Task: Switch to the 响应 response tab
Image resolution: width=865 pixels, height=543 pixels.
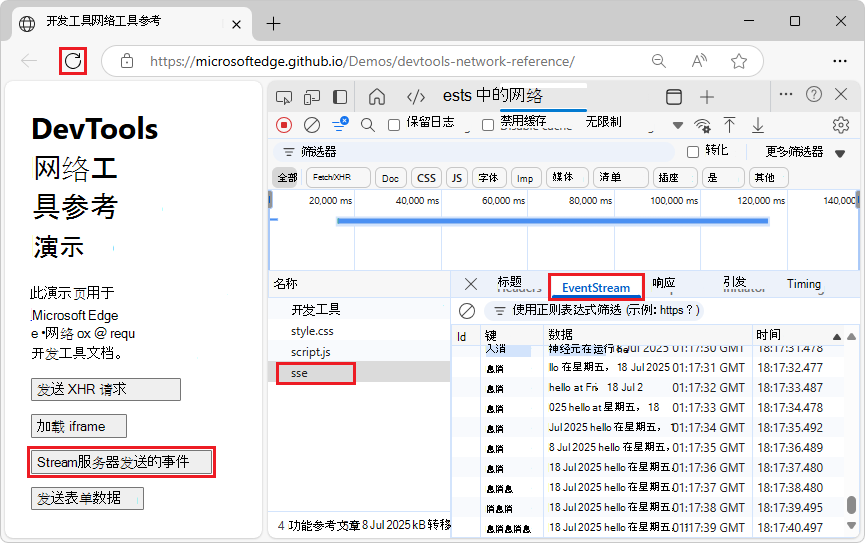Action: click(x=664, y=283)
